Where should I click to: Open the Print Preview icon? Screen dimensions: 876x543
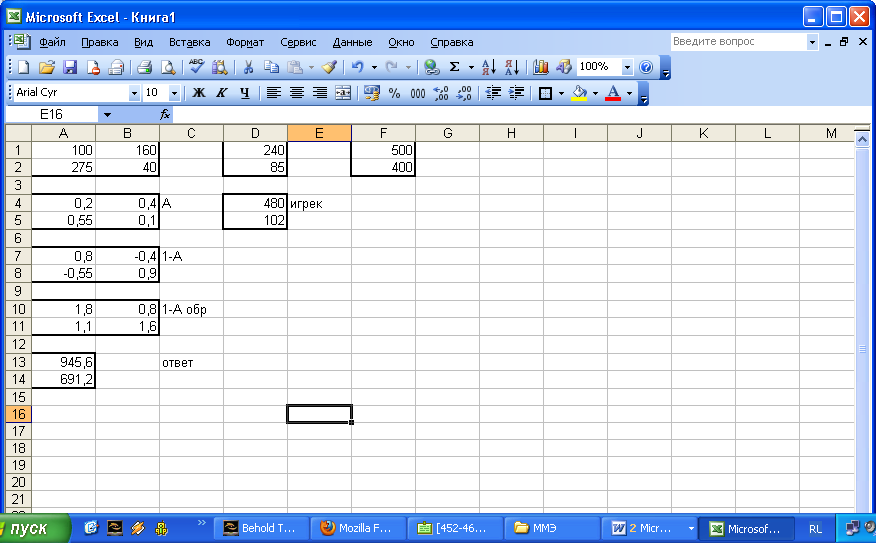point(168,67)
